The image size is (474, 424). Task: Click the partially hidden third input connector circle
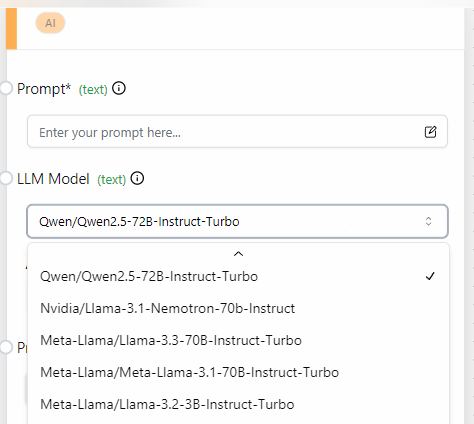(x=6, y=347)
